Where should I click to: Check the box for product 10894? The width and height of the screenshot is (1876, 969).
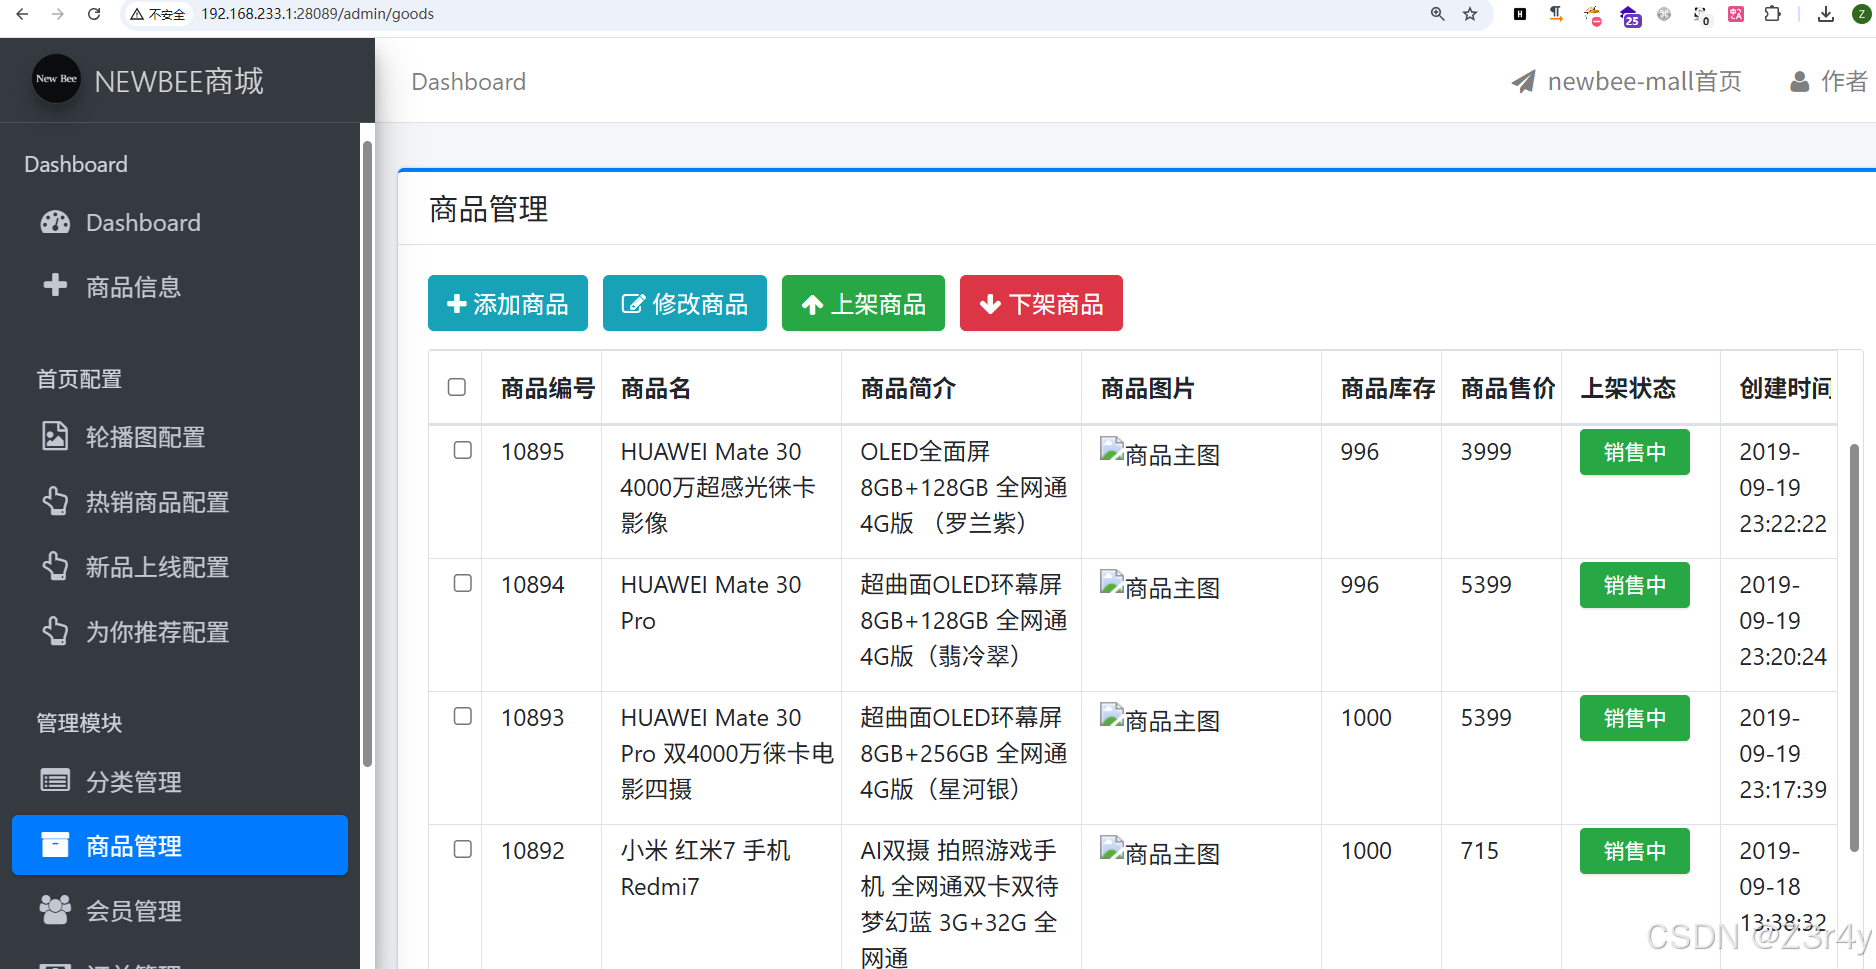(x=463, y=583)
